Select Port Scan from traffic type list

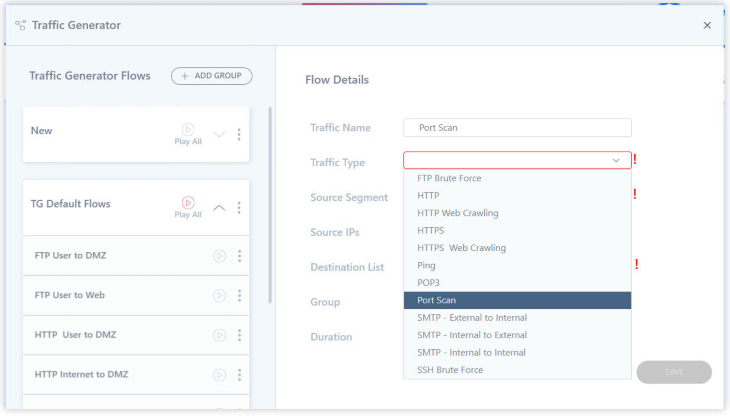point(517,300)
